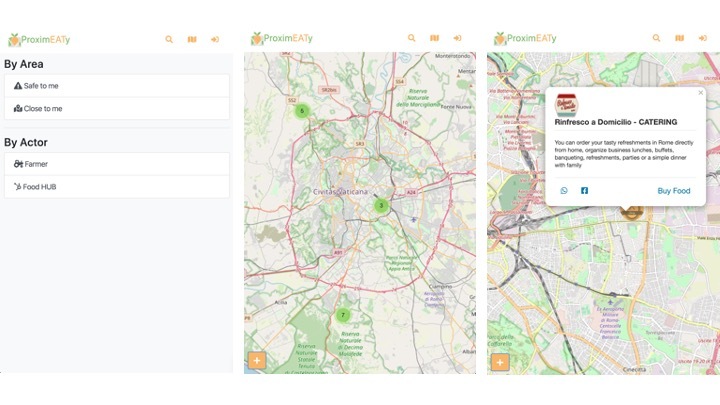This screenshot has height=405, width=720.
Task: Click search icon in left By Area panel header
Action: [x=169, y=39]
